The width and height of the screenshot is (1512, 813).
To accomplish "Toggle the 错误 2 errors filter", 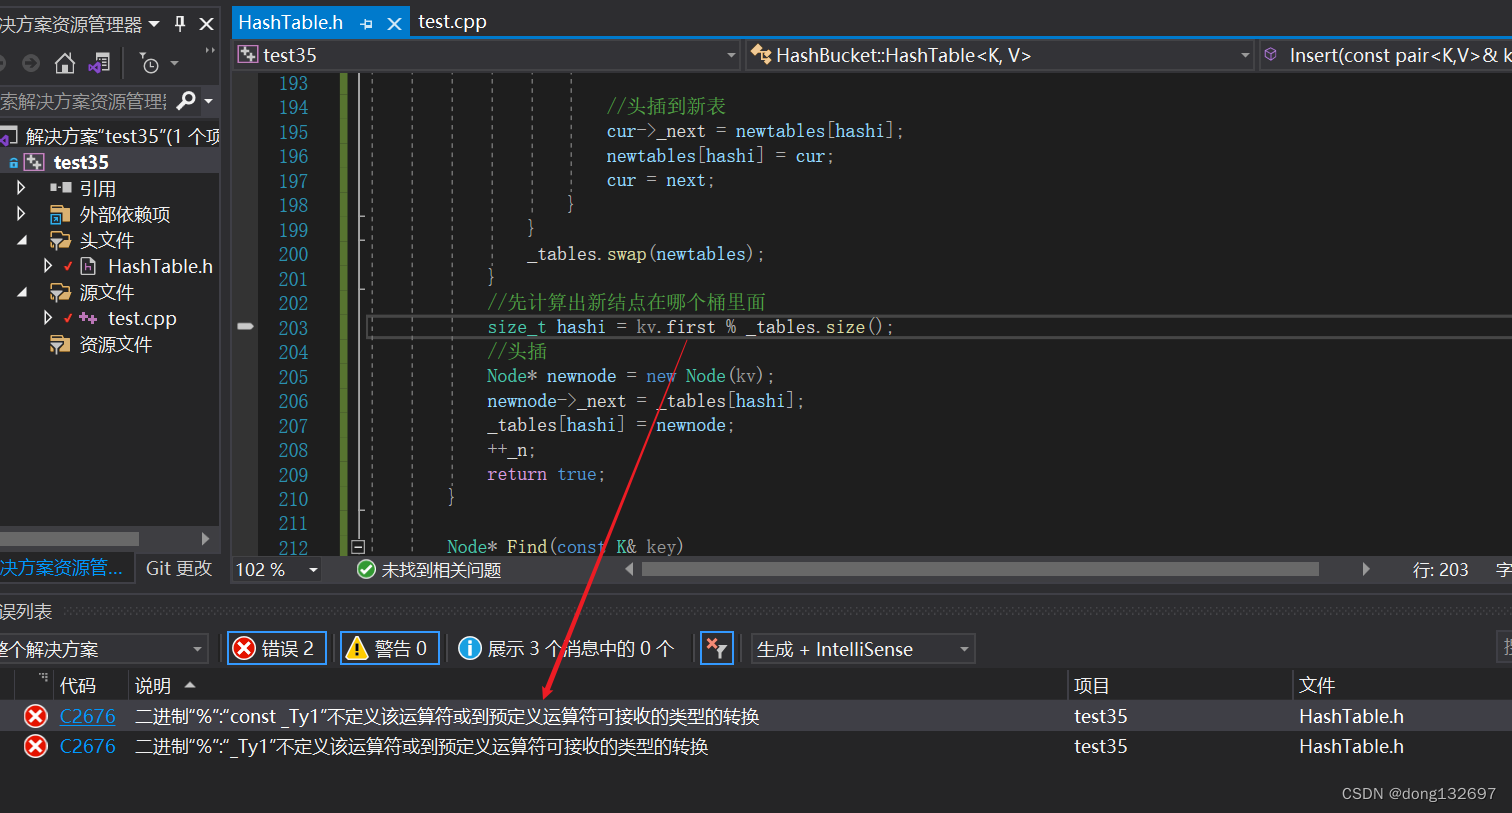I will 277,648.
